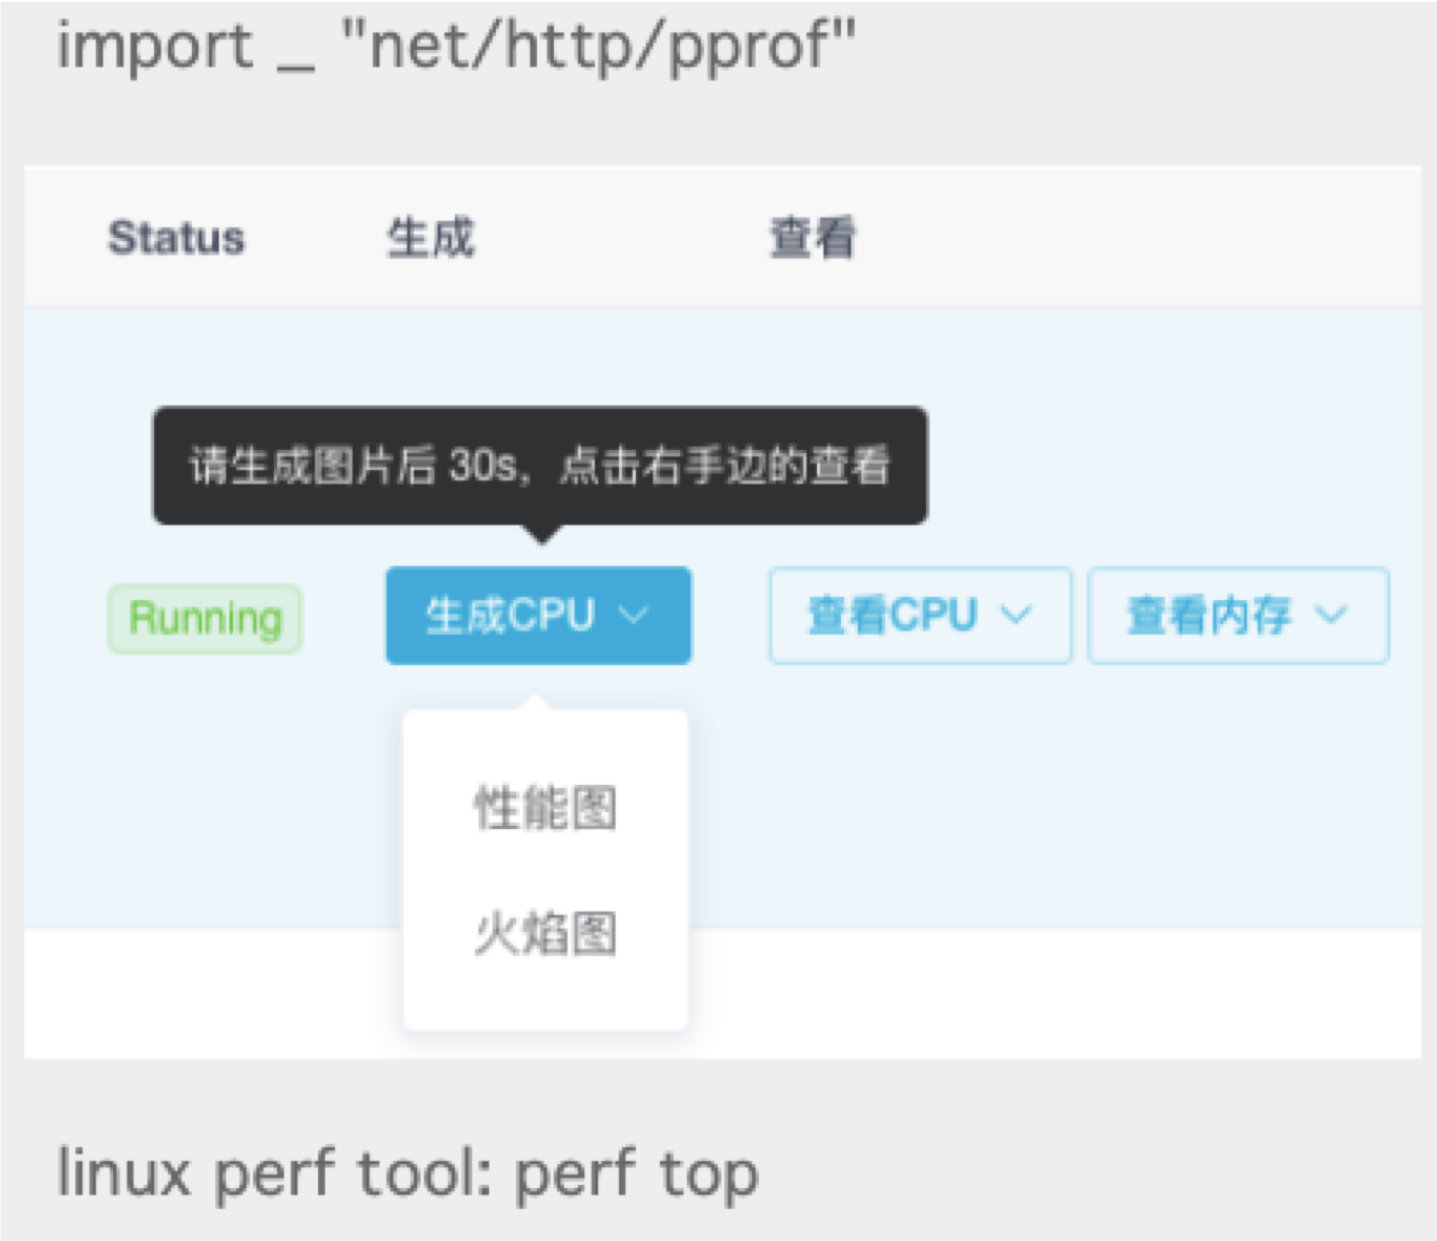Click the 生成 column header
Viewport: 1437px width, 1241px height.
coord(431,238)
